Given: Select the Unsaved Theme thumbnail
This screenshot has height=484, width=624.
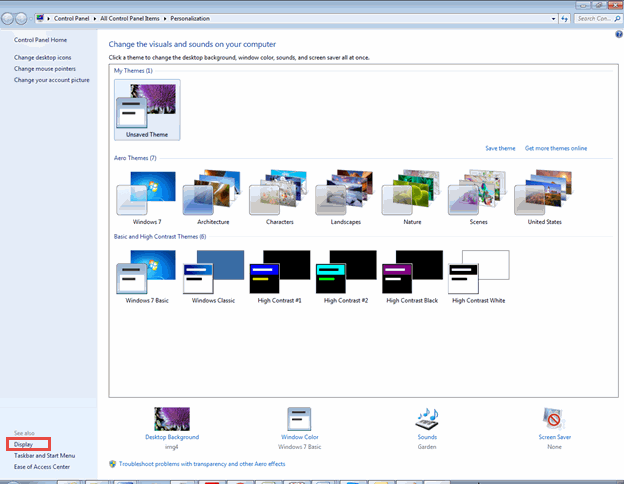Looking at the screenshot, I should [x=147, y=110].
